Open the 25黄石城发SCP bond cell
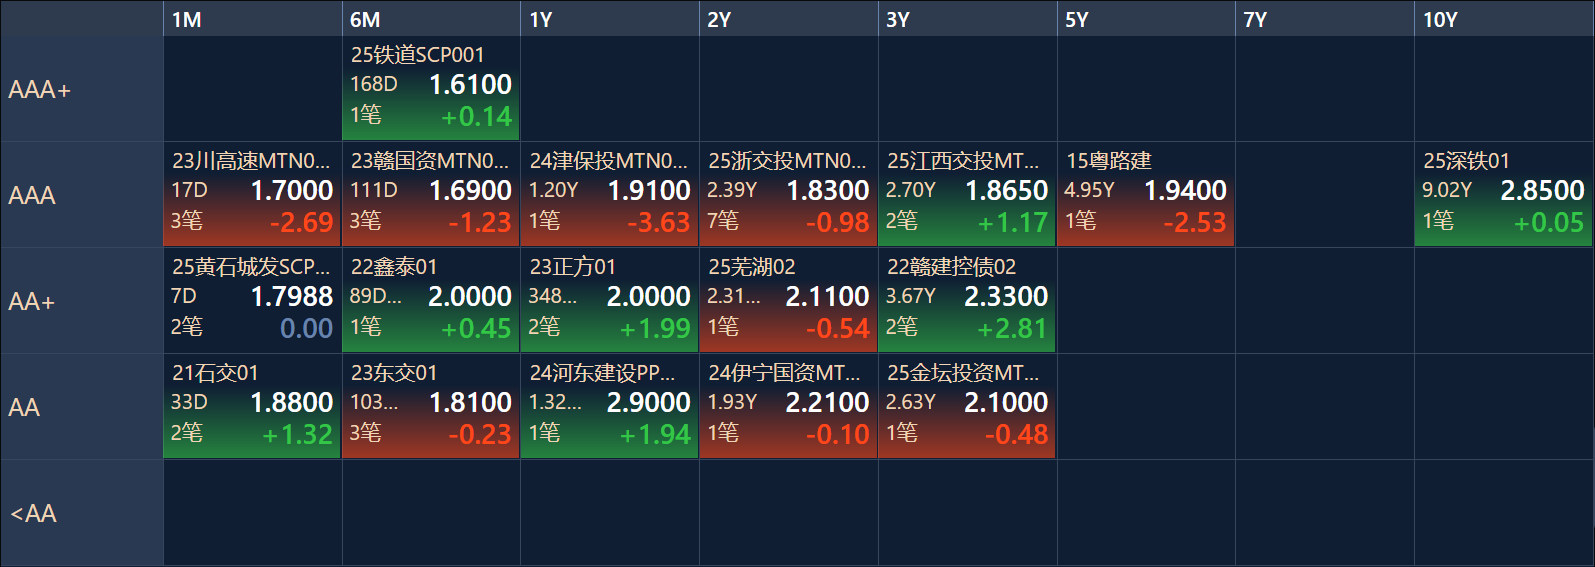 pyautogui.click(x=252, y=301)
